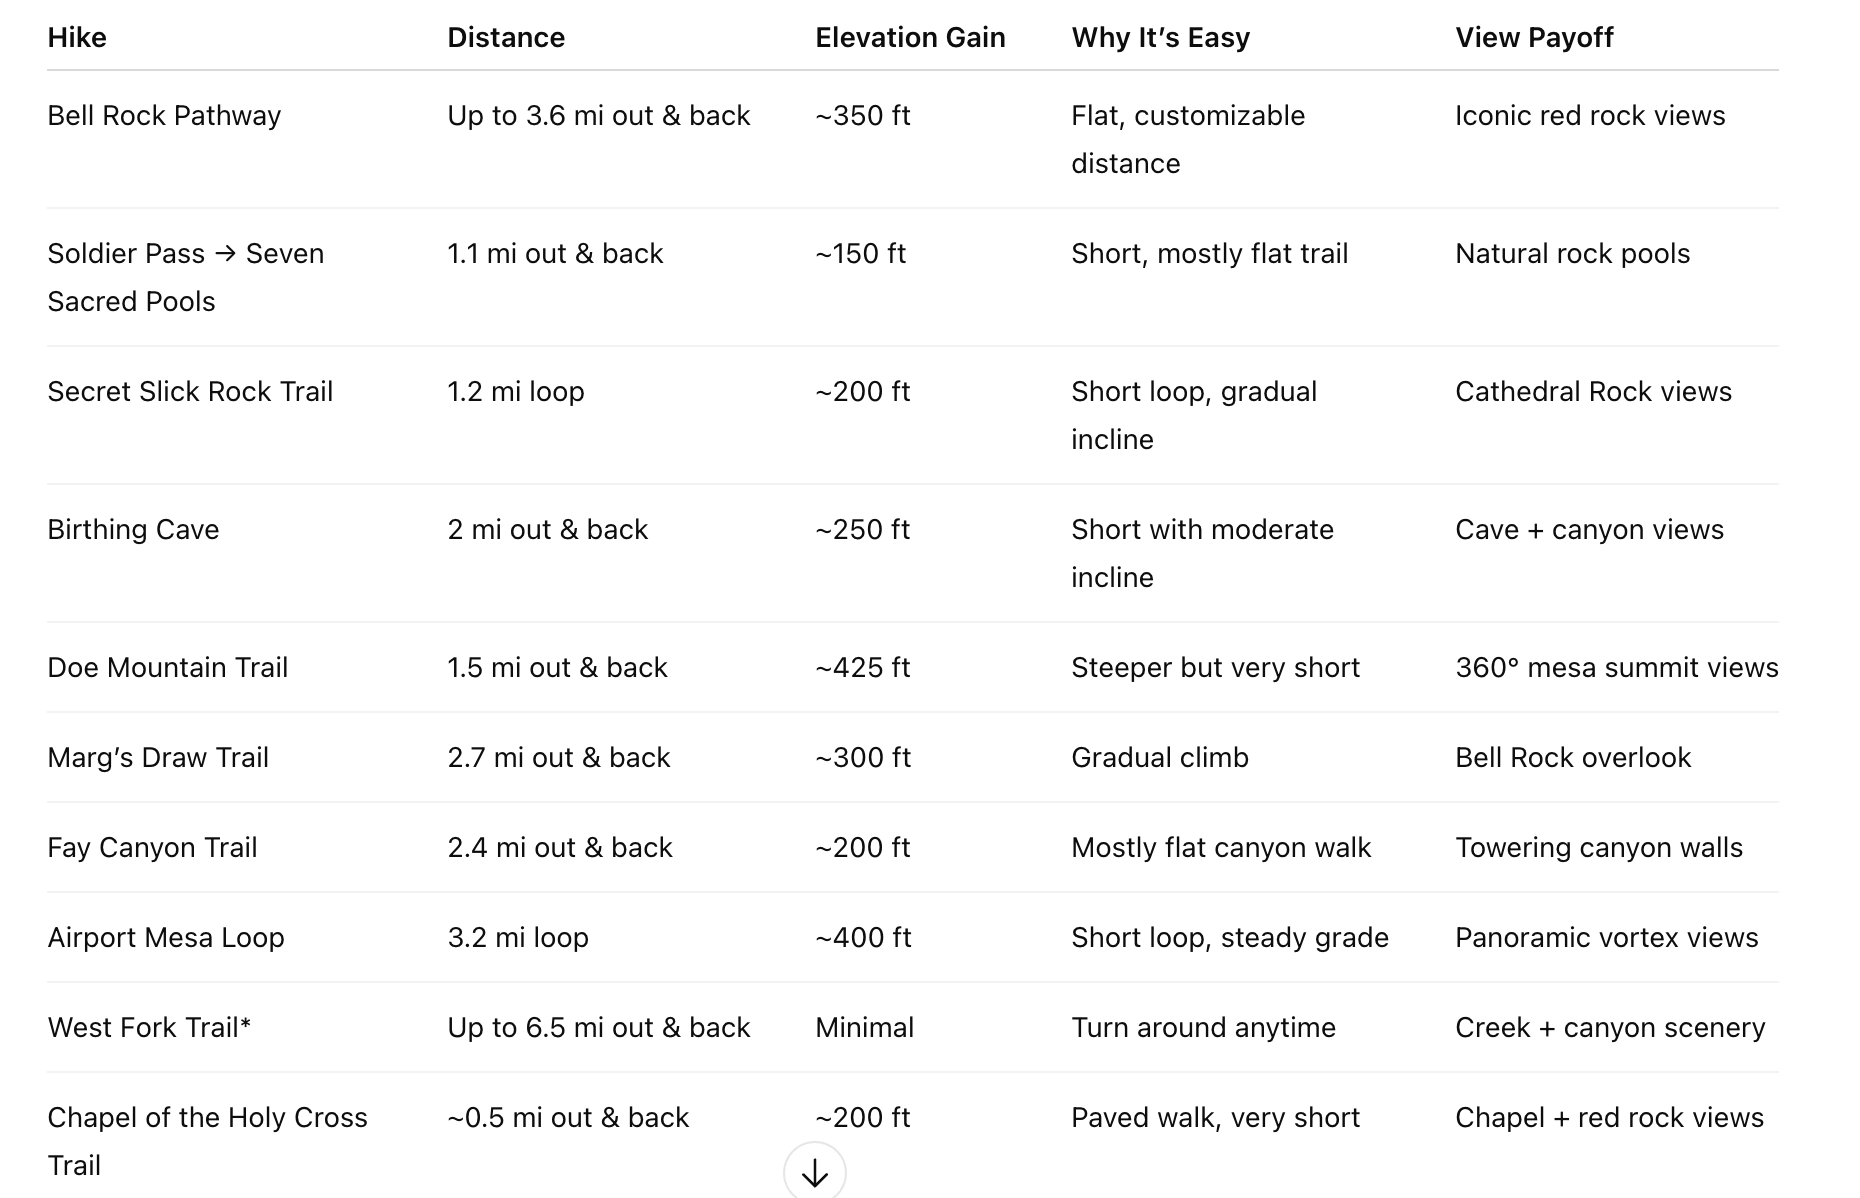Click the Soldier Pass Seven Sacred Pools cell
This screenshot has height=1198, width=1860.
[x=185, y=277]
